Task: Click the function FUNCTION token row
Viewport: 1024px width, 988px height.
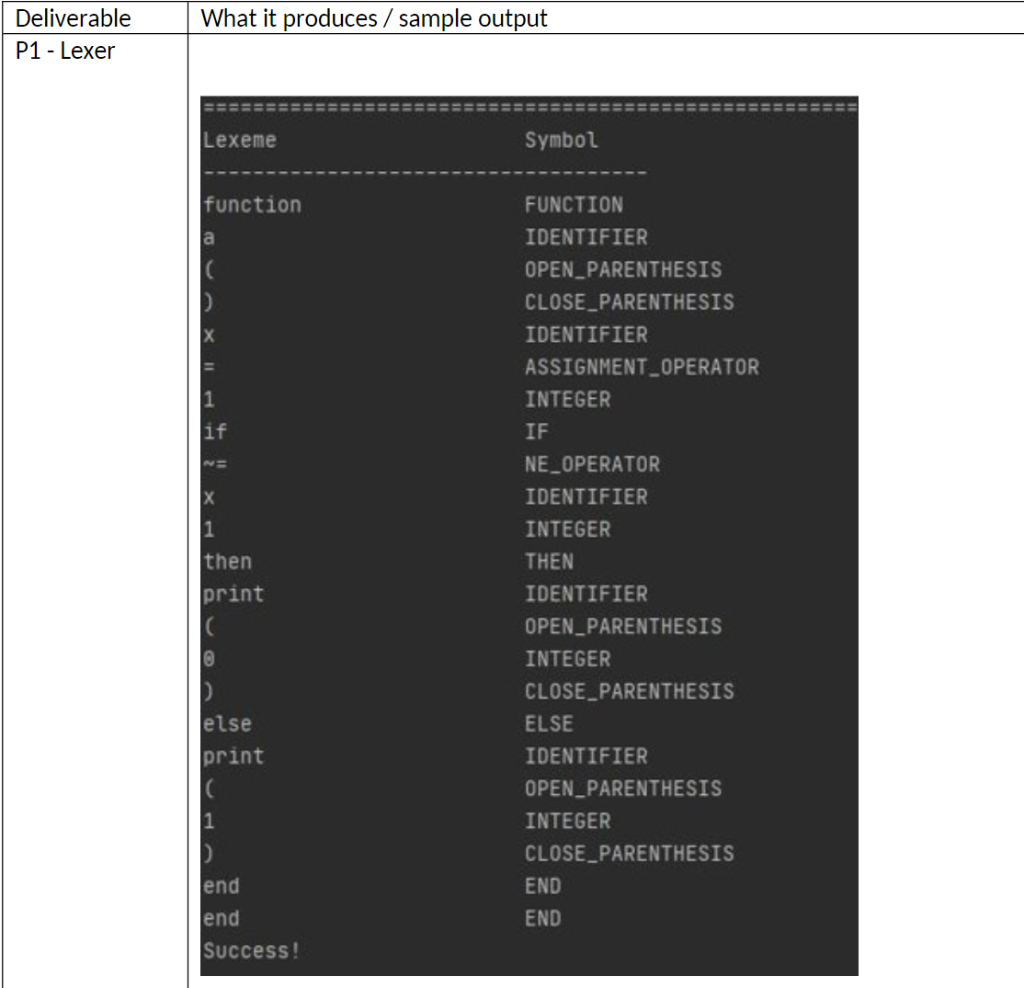Action: (400, 204)
